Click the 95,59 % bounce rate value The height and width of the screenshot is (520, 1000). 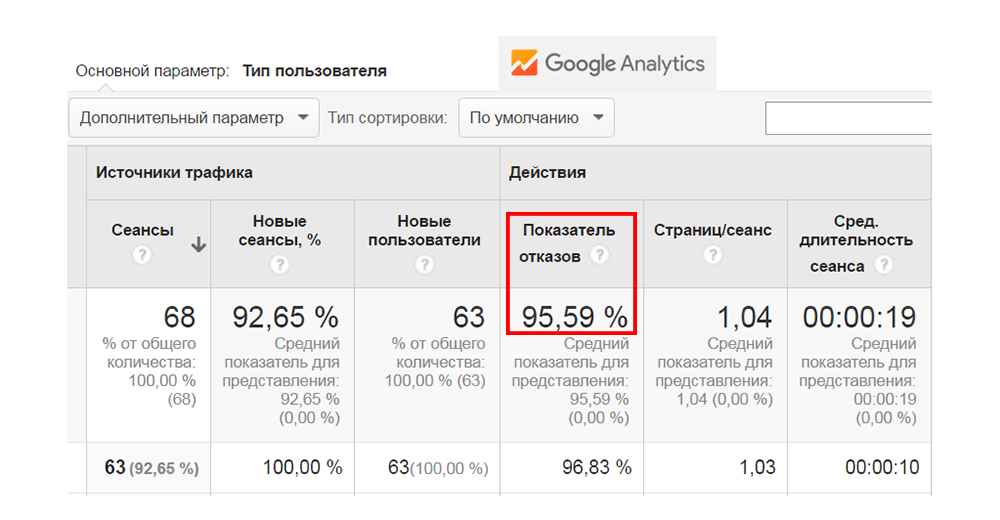tap(574, 318)
